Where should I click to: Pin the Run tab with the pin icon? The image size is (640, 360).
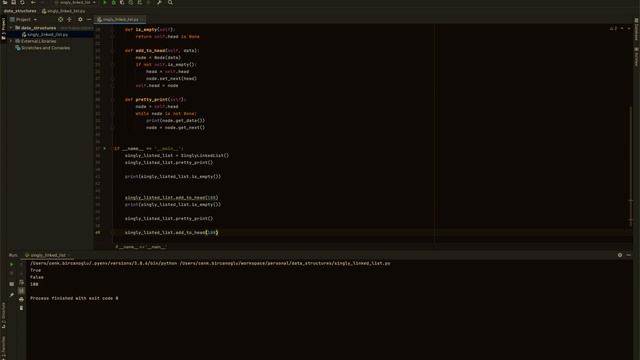coord(11,294)
